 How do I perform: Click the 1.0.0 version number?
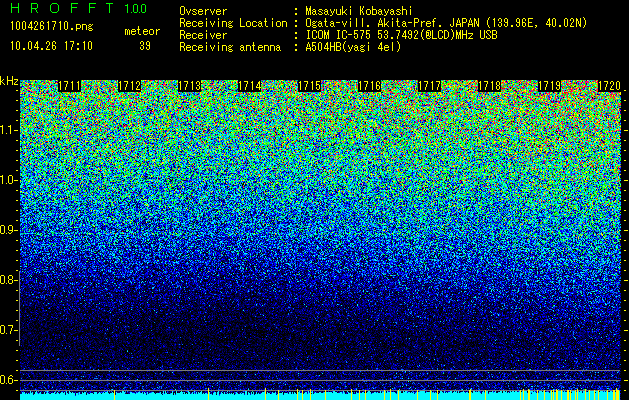point(136,9)
